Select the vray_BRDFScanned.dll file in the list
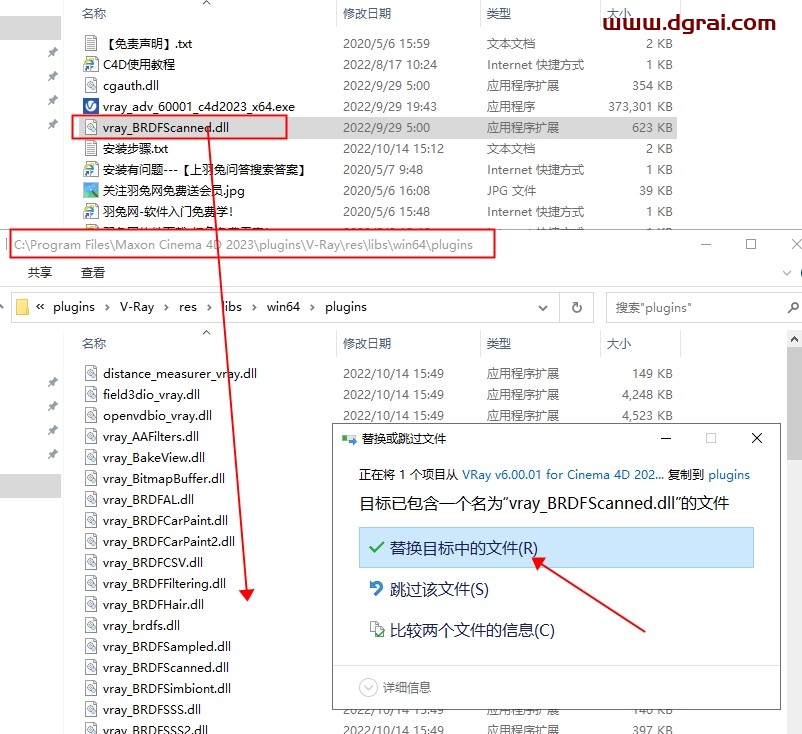The image size is (802, 734). [x=165, y=127]
